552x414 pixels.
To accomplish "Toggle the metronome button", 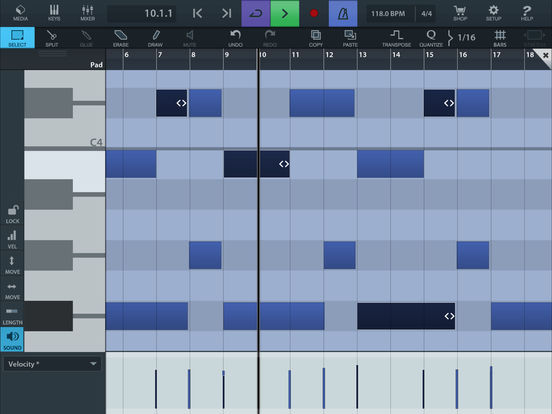I will coord(343,13).
